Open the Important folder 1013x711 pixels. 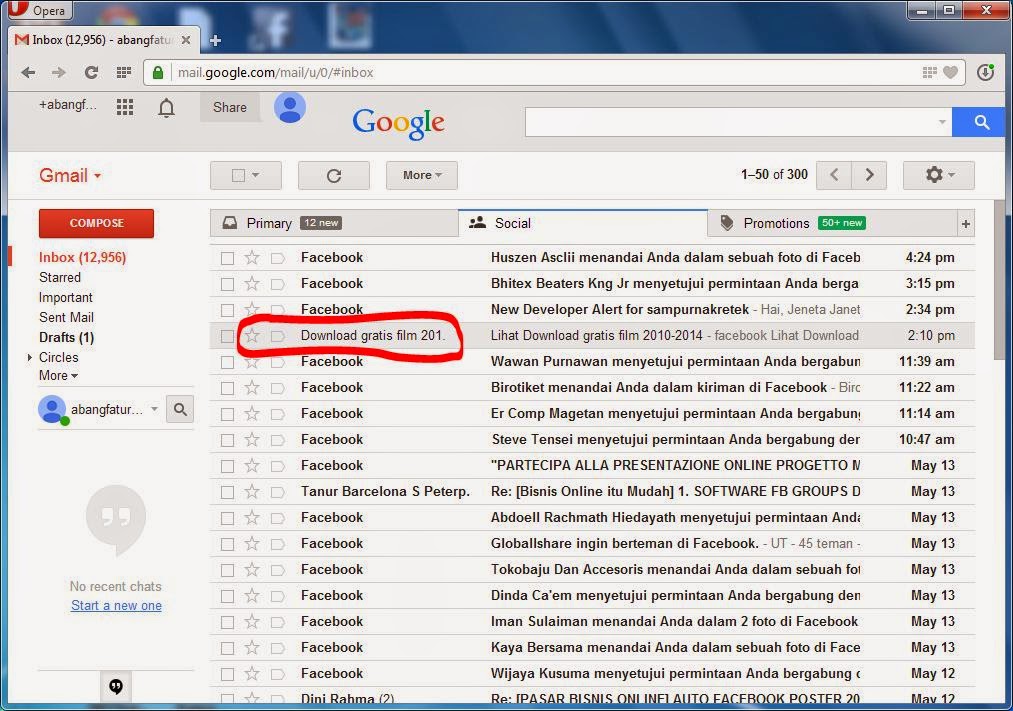tap(66, 297)
